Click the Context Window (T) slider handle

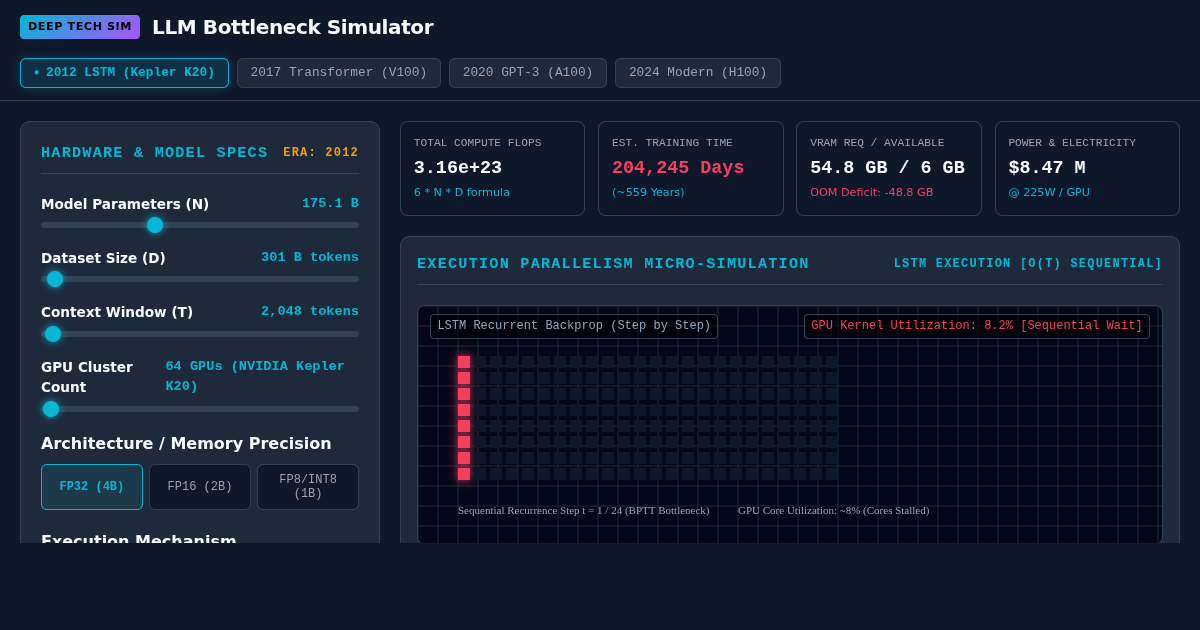click(53, 334)
